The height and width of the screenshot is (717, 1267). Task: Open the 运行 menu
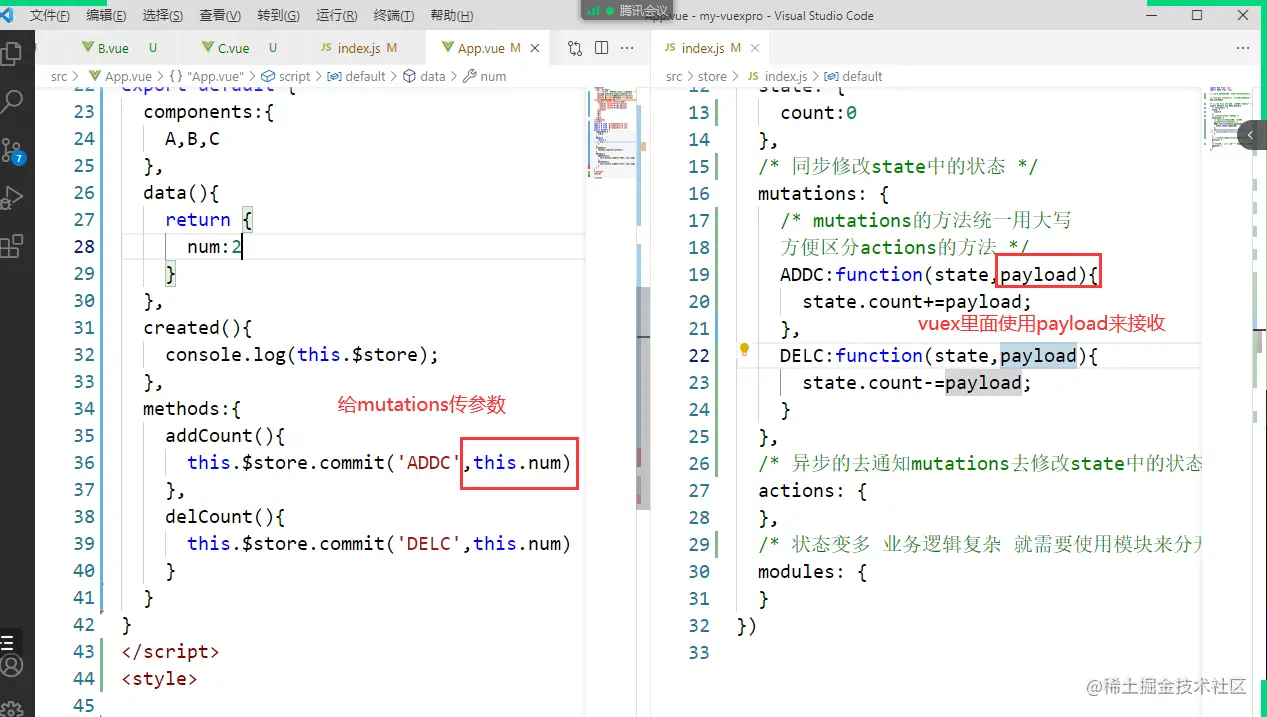point(336,14)
